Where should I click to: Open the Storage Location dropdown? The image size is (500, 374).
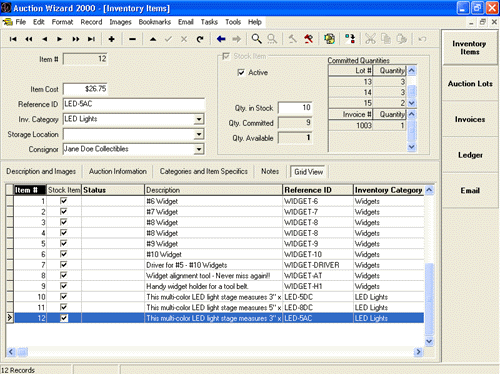click(199, 134)
